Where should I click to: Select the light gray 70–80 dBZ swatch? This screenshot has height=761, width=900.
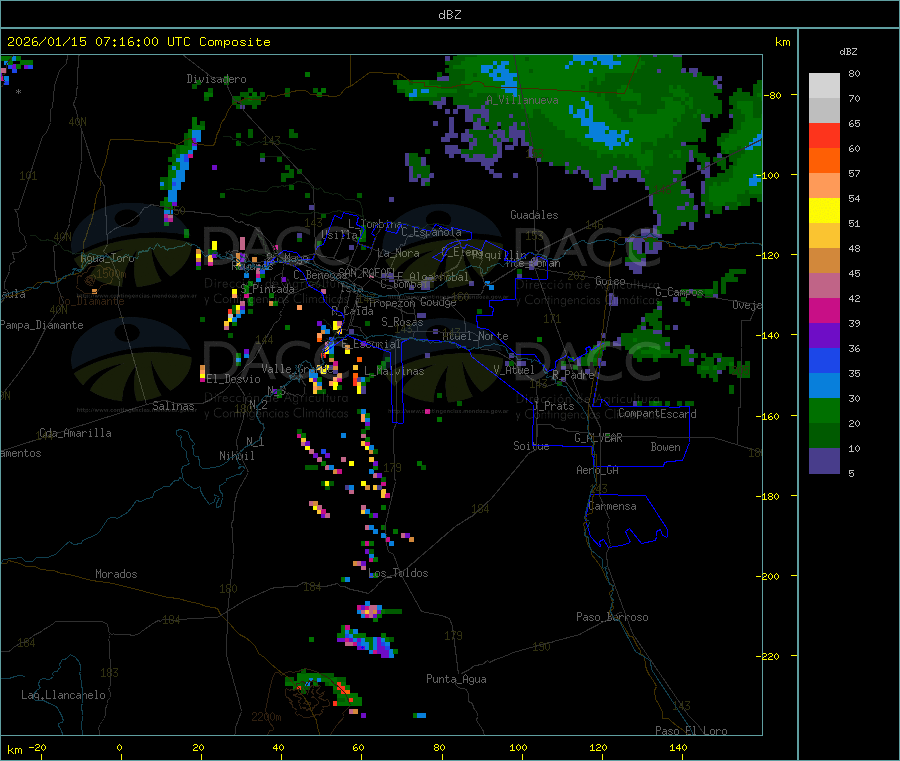click(x=824, y=86)
